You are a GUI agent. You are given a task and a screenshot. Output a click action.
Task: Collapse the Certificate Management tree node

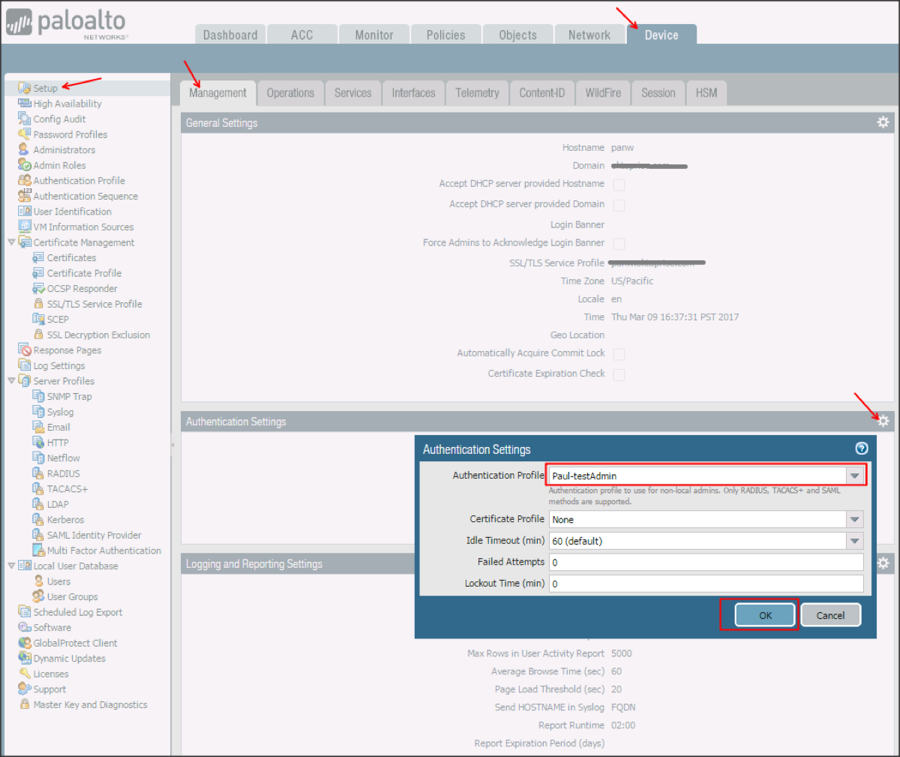click(12, 243)
